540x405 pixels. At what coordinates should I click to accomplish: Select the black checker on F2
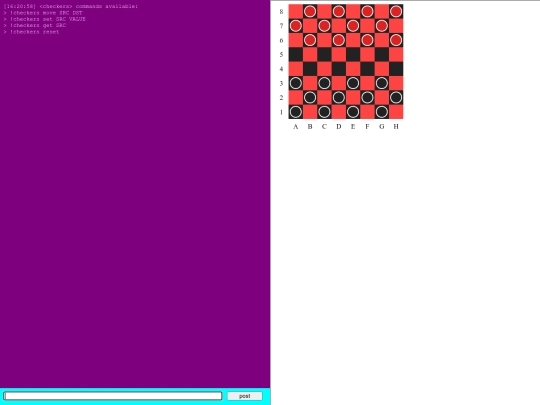[x=367, y=97]
